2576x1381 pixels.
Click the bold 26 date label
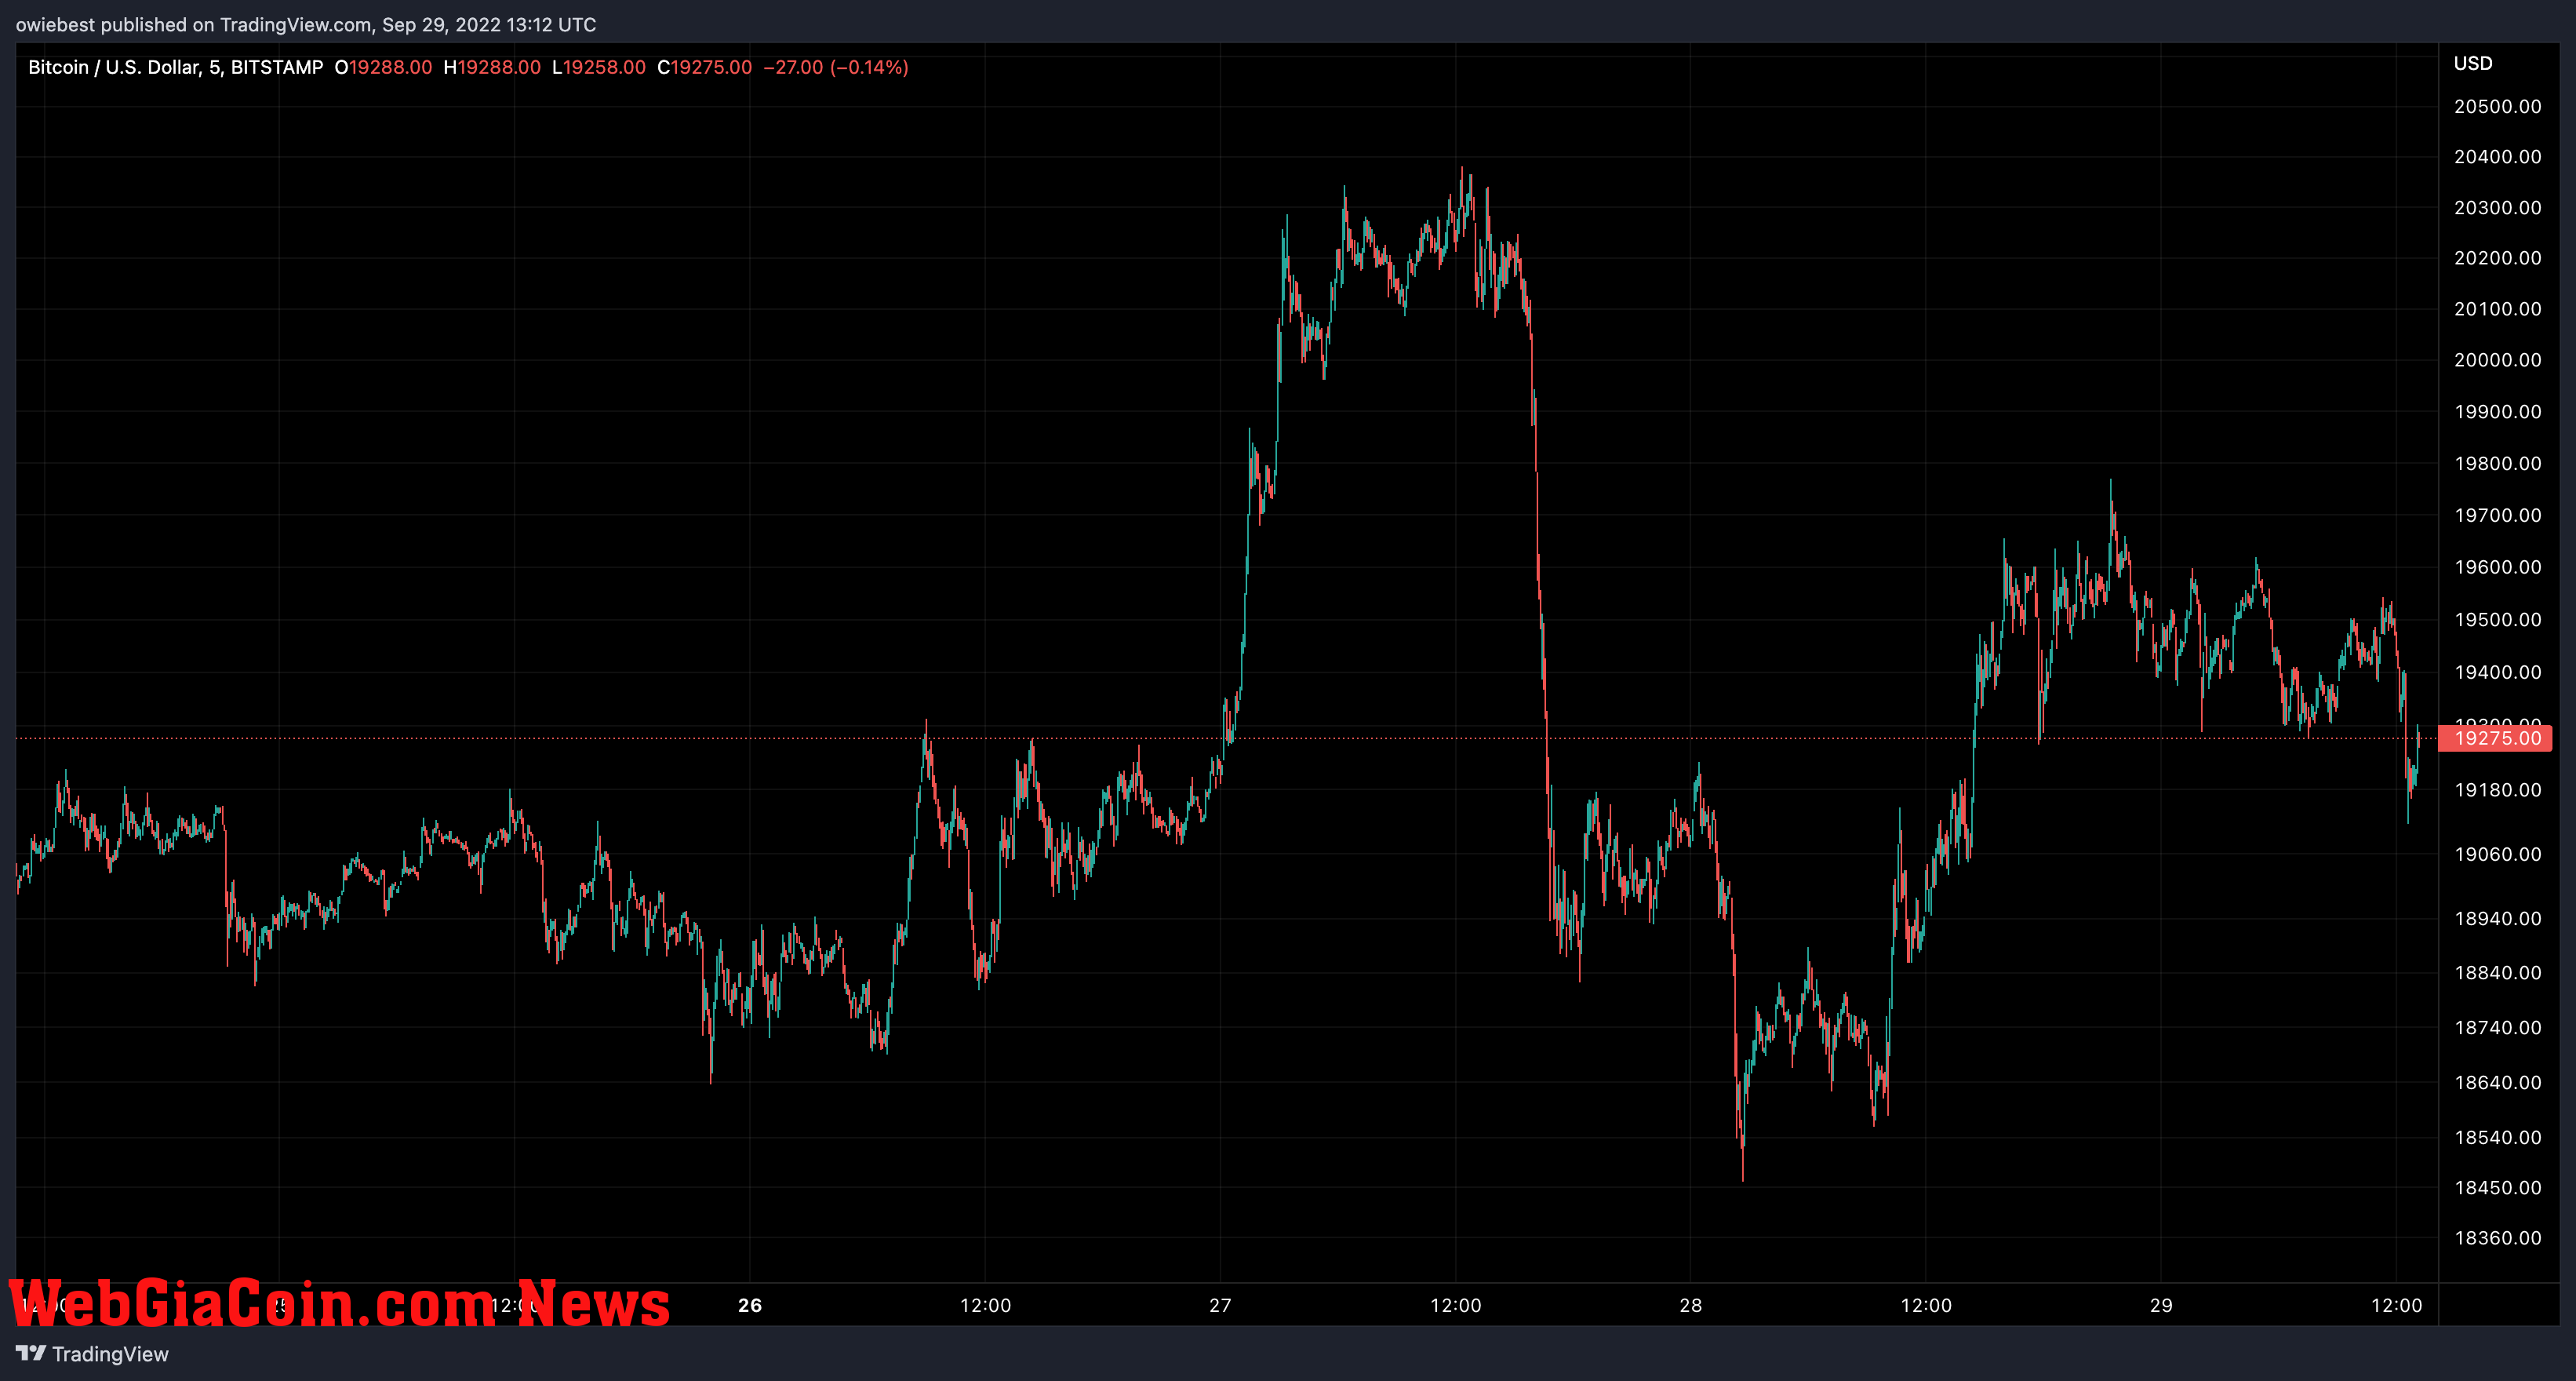click(749, 1305)
